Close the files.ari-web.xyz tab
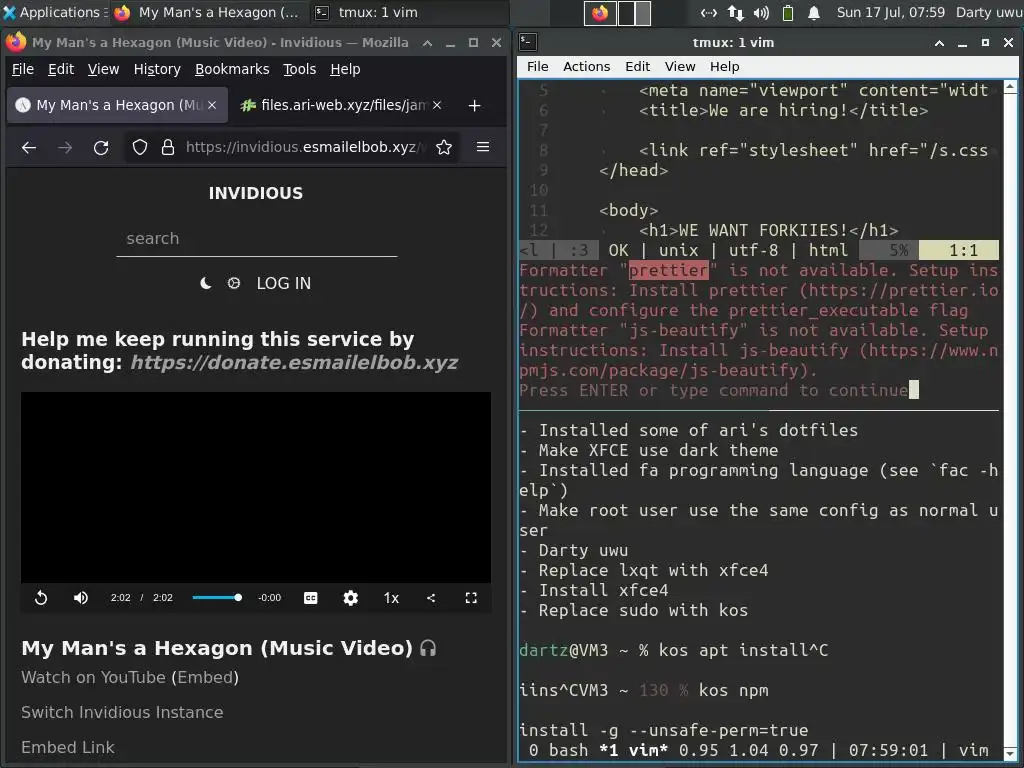This screenshot has width=1024, height=768. point(437,105)
